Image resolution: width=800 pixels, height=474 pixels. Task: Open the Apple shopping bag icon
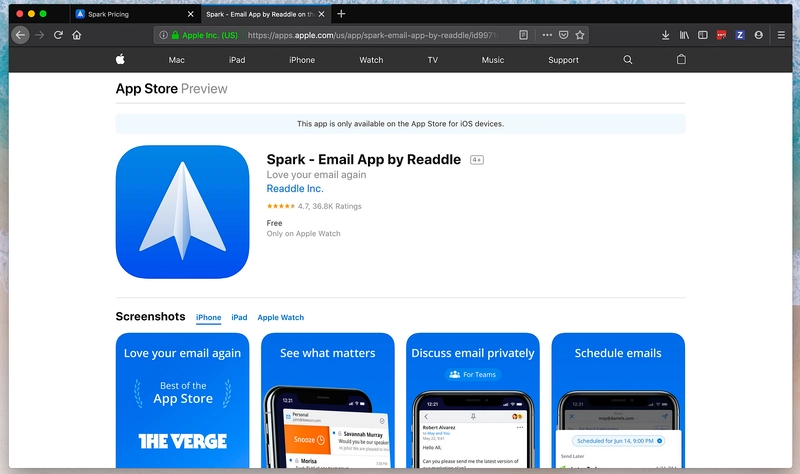pyautogui.click(x=681, y=60)
